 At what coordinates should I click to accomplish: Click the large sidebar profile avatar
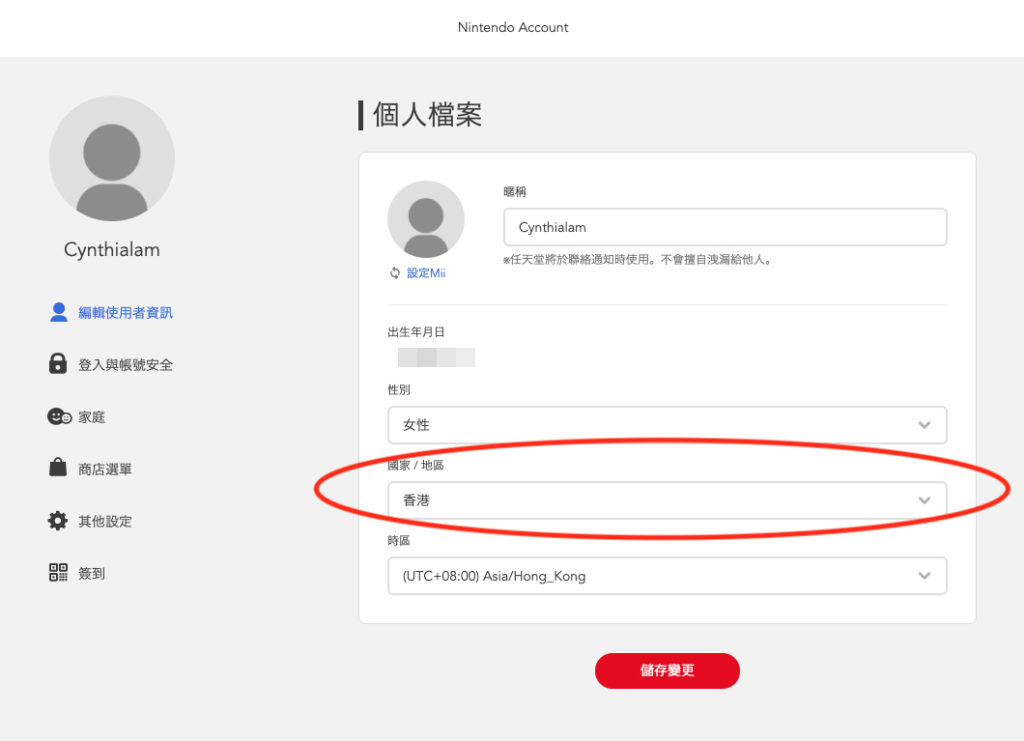click(x=112, y=159)
